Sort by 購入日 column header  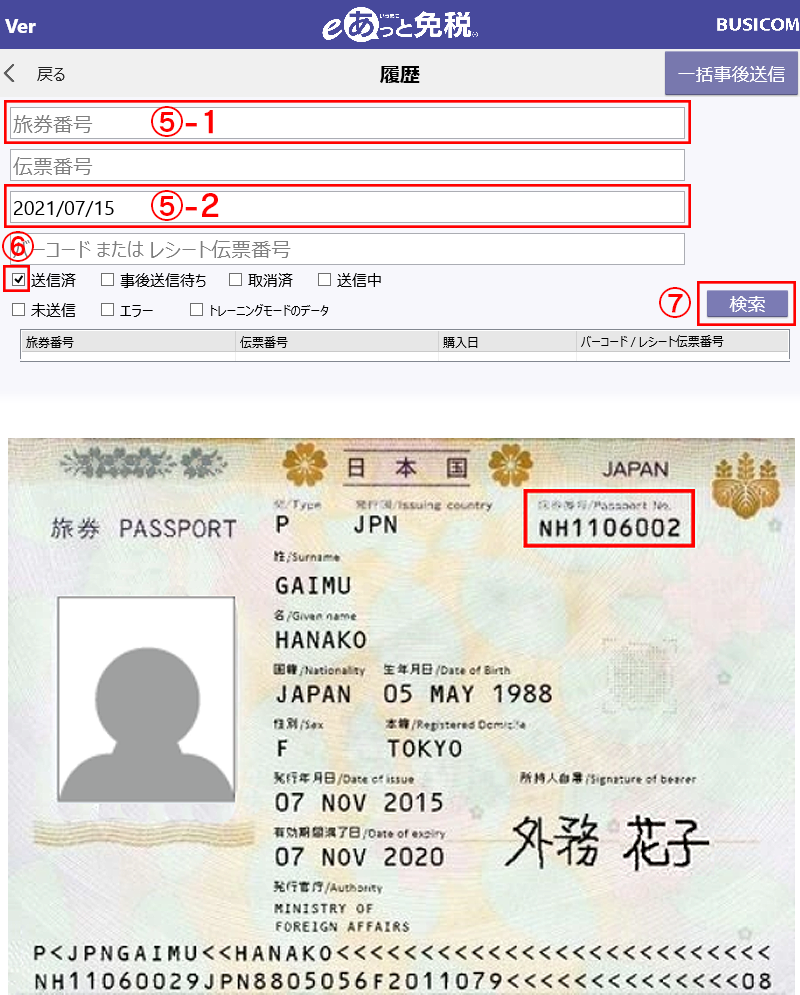(x=507, y=341)
